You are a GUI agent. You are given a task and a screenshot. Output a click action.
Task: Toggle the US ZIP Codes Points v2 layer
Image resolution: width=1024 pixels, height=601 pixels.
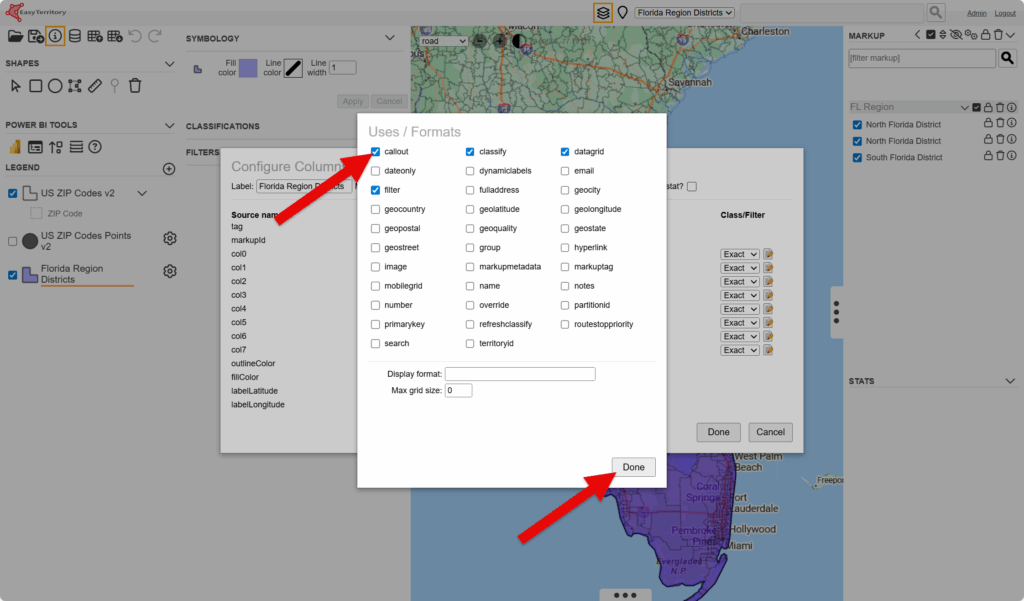tap(12, 241)
